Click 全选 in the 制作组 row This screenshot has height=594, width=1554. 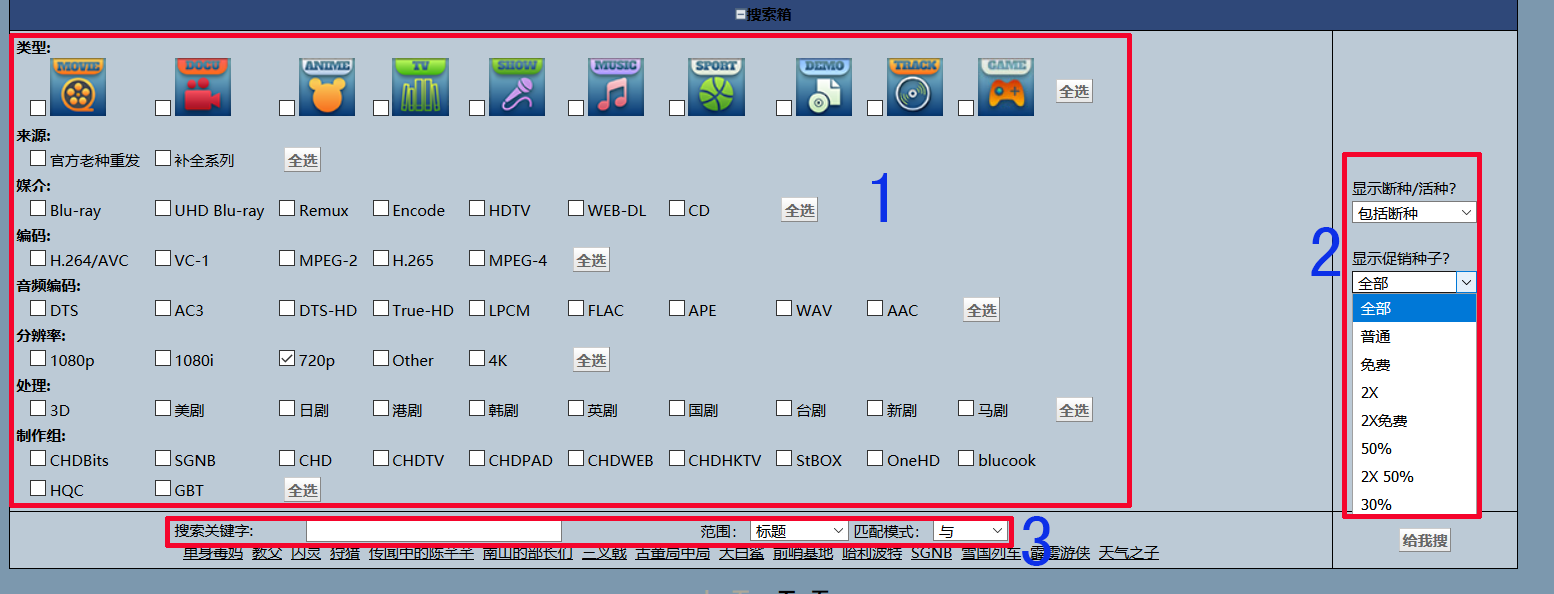click(302, 490)
